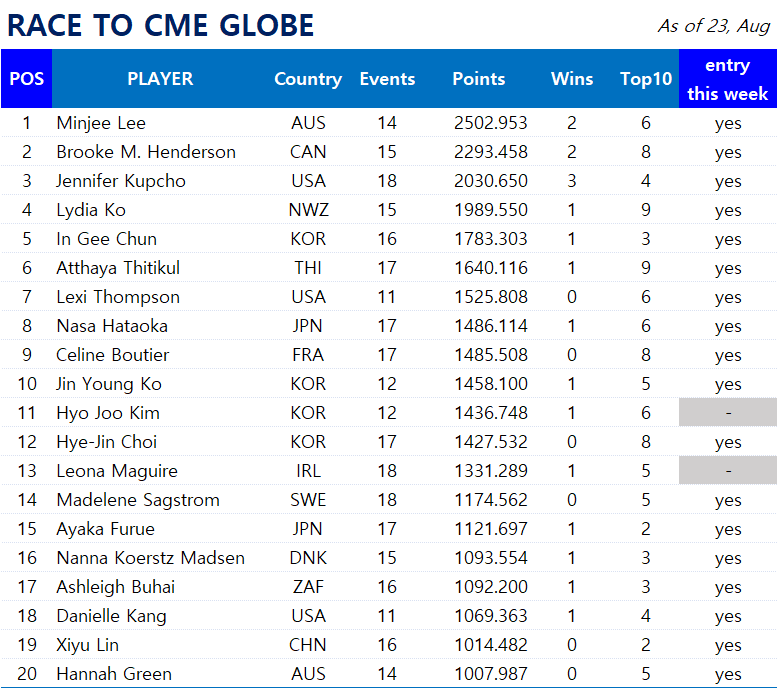
Task: Click Hyo Joo Kim's gray entry cell
Action: click(728, 412)
